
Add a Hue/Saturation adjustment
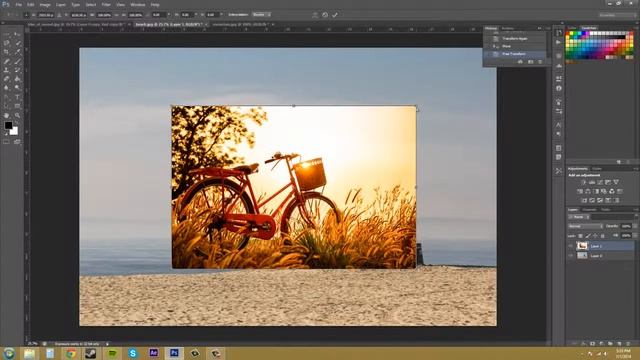pyautogui.click(x=580, y=191)
